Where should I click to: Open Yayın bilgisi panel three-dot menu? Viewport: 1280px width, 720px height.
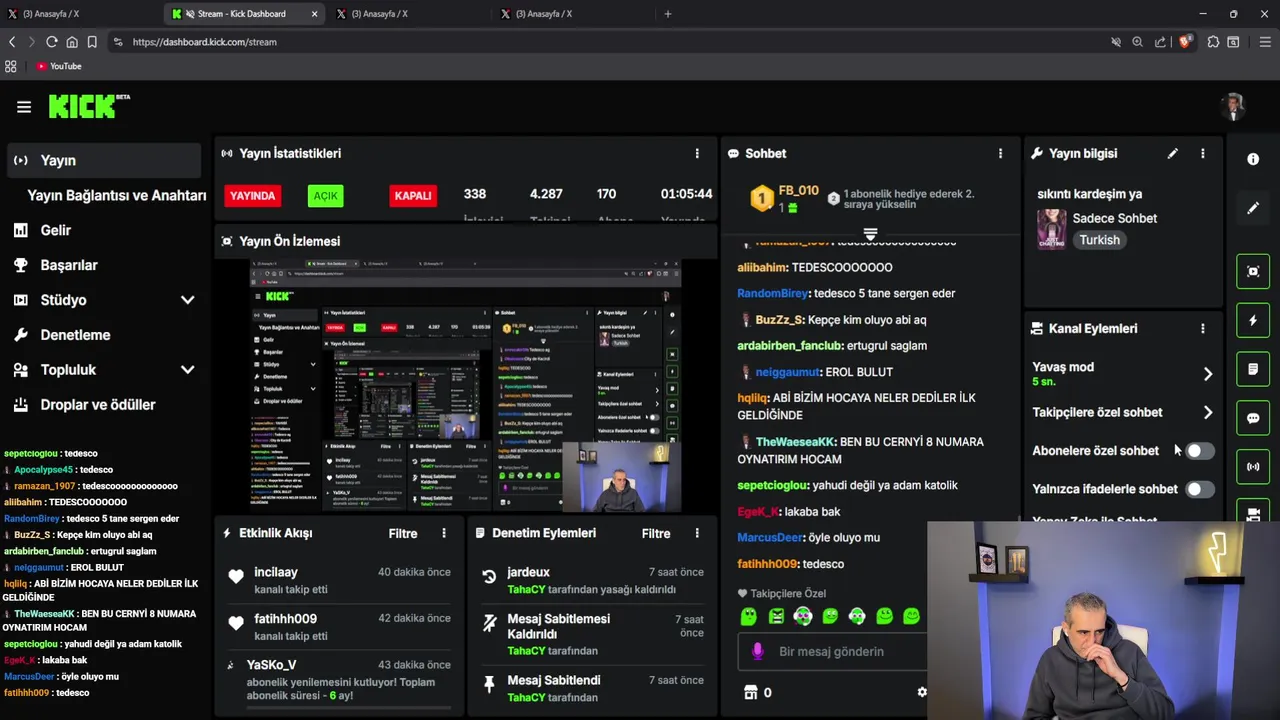click(1203, 154)
